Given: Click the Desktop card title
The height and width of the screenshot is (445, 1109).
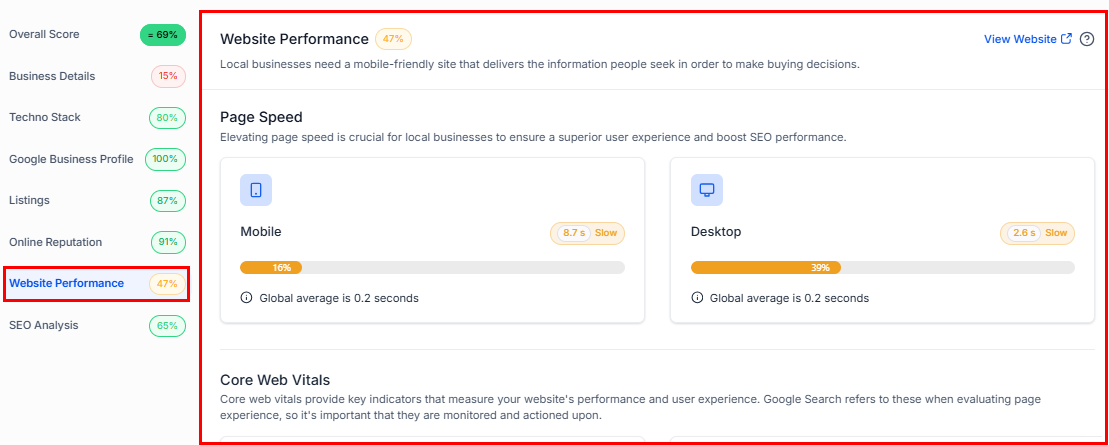Looking at the screenshot, I should pos(716,231).
